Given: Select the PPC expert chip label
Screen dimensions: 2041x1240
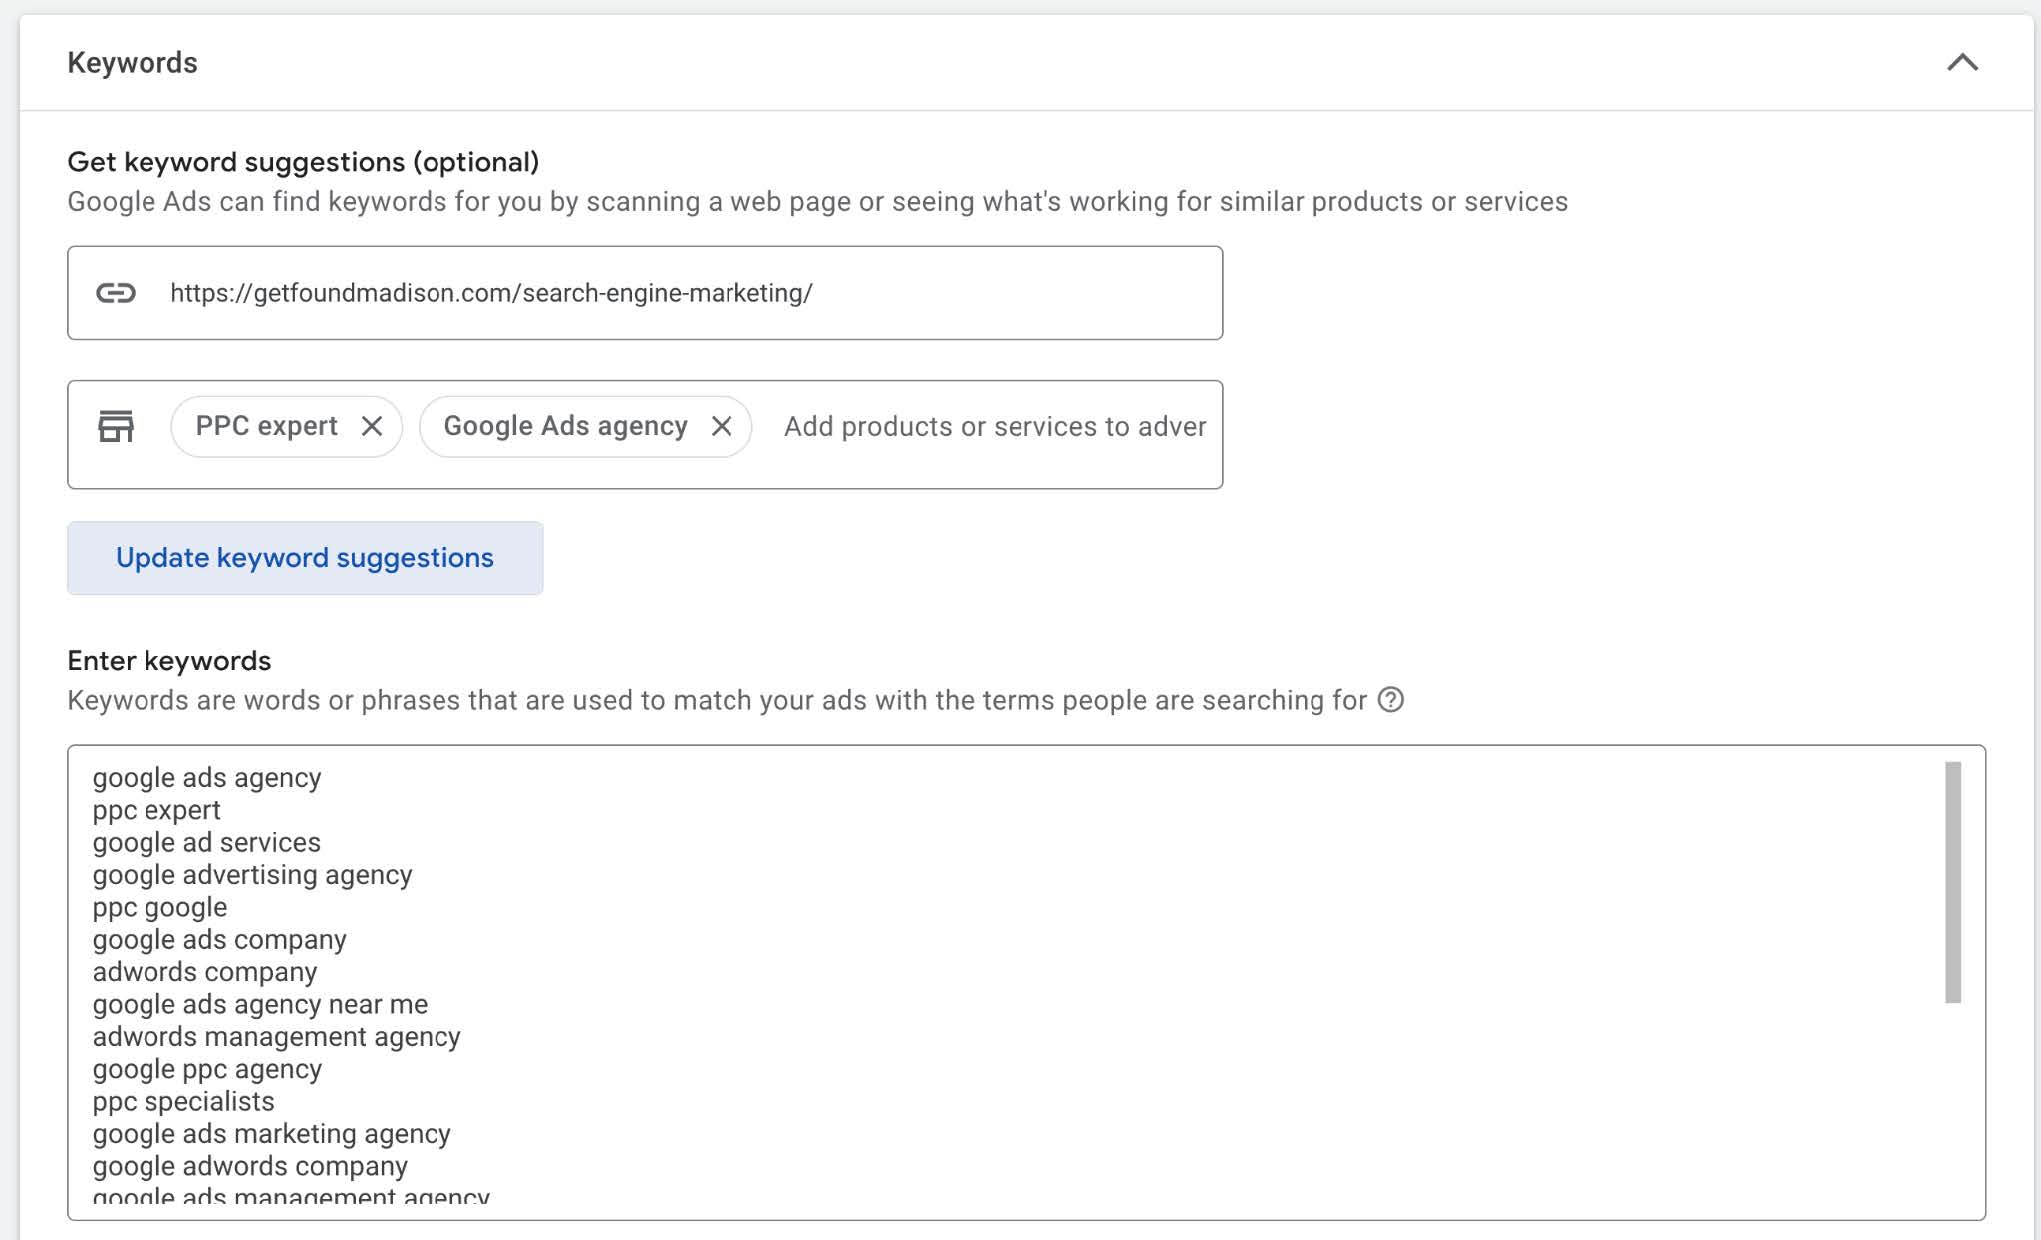Looking at the screenshot, I should coord(266,427).
